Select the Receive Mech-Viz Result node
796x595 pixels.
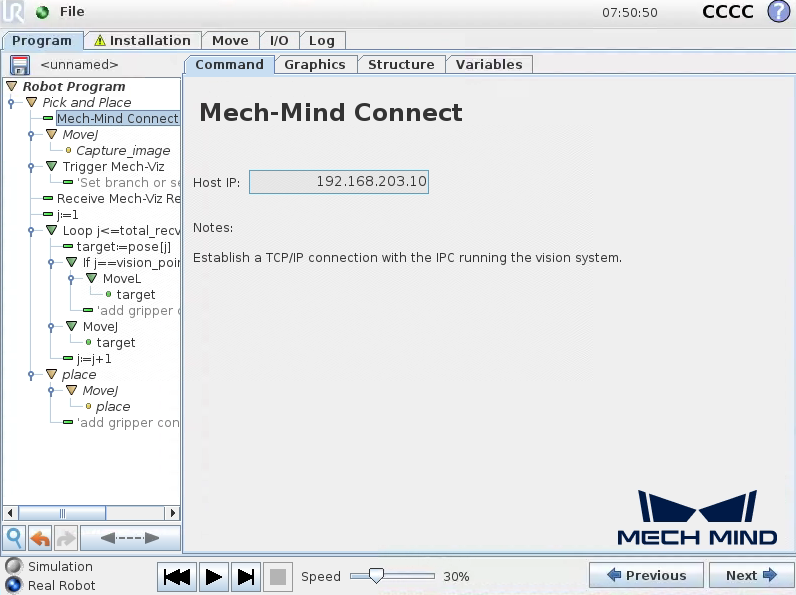point(118,199)
